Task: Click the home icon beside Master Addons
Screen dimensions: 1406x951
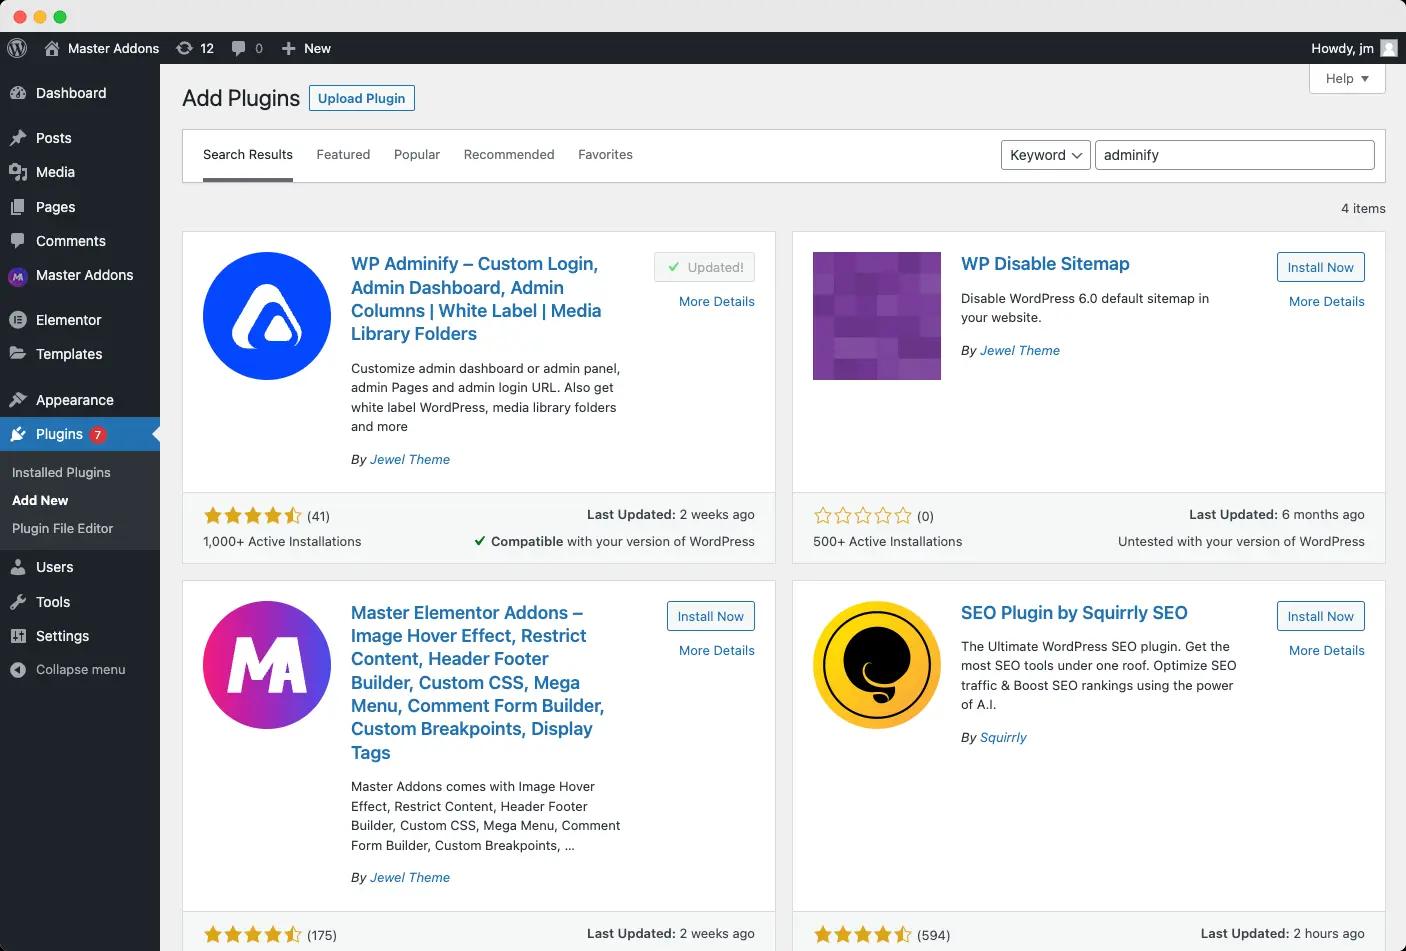Action: (x=52, y=48)
